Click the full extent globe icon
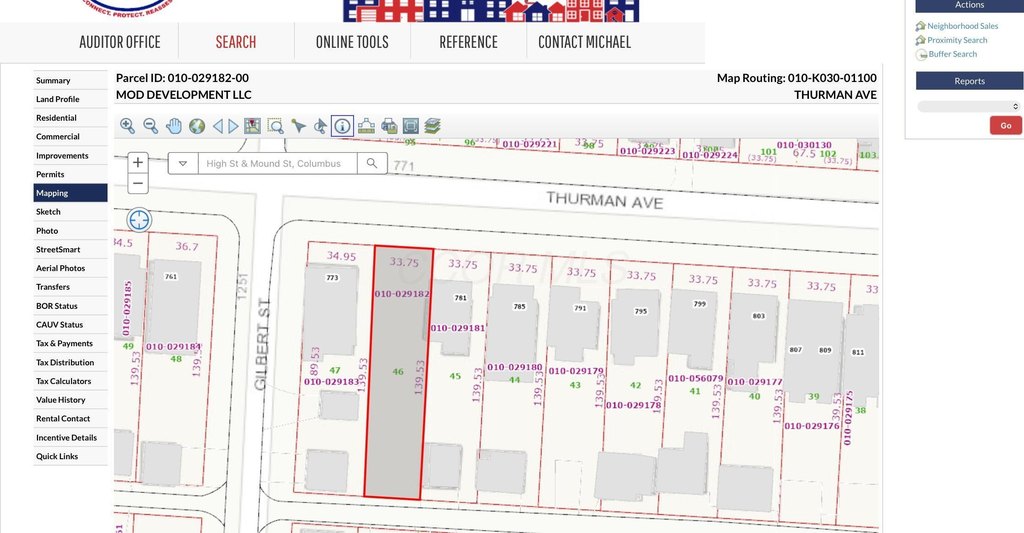Screen dimensions: 1024x533 (197, 126)
